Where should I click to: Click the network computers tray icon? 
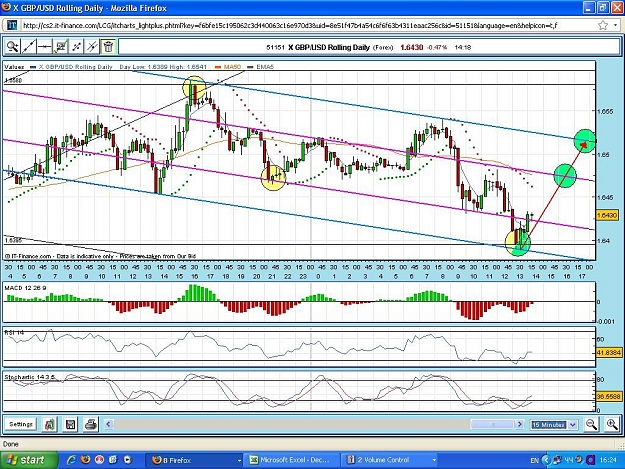(557, 461)
